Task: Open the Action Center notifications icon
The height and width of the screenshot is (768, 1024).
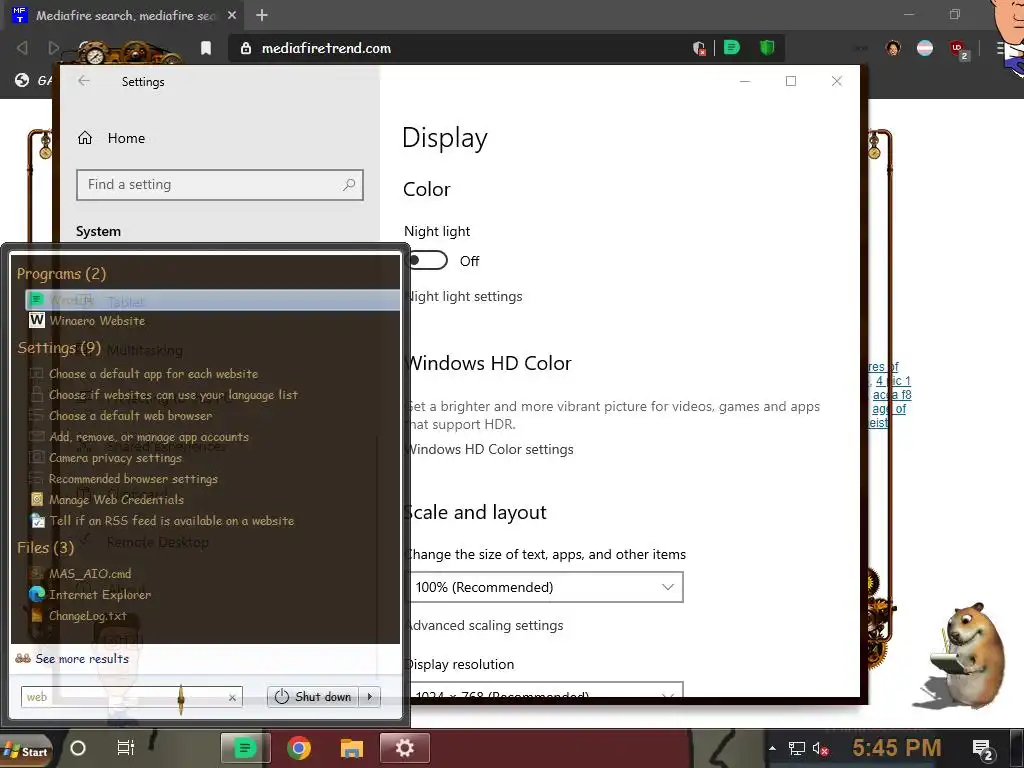Action: [x=982, y=750]
